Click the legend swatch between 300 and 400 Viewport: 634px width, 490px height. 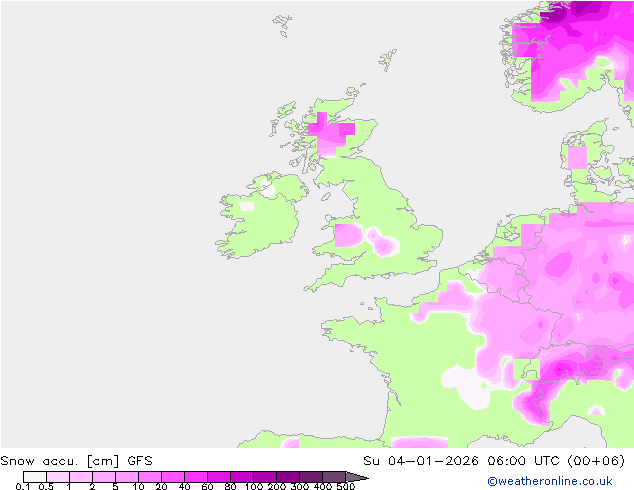tap(311, 477)
